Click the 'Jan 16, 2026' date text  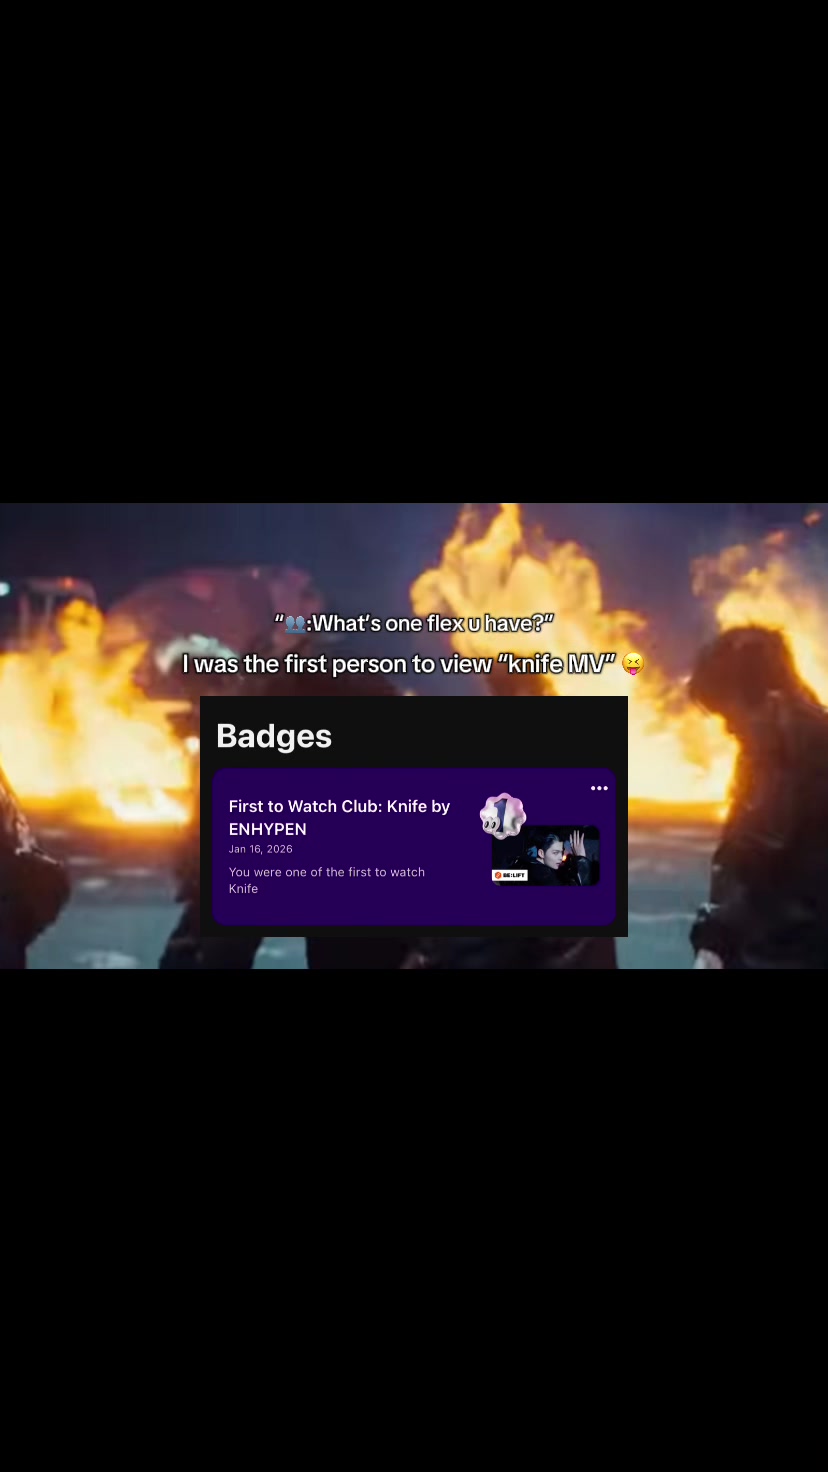pyautogui.click(x=260, y=849)
